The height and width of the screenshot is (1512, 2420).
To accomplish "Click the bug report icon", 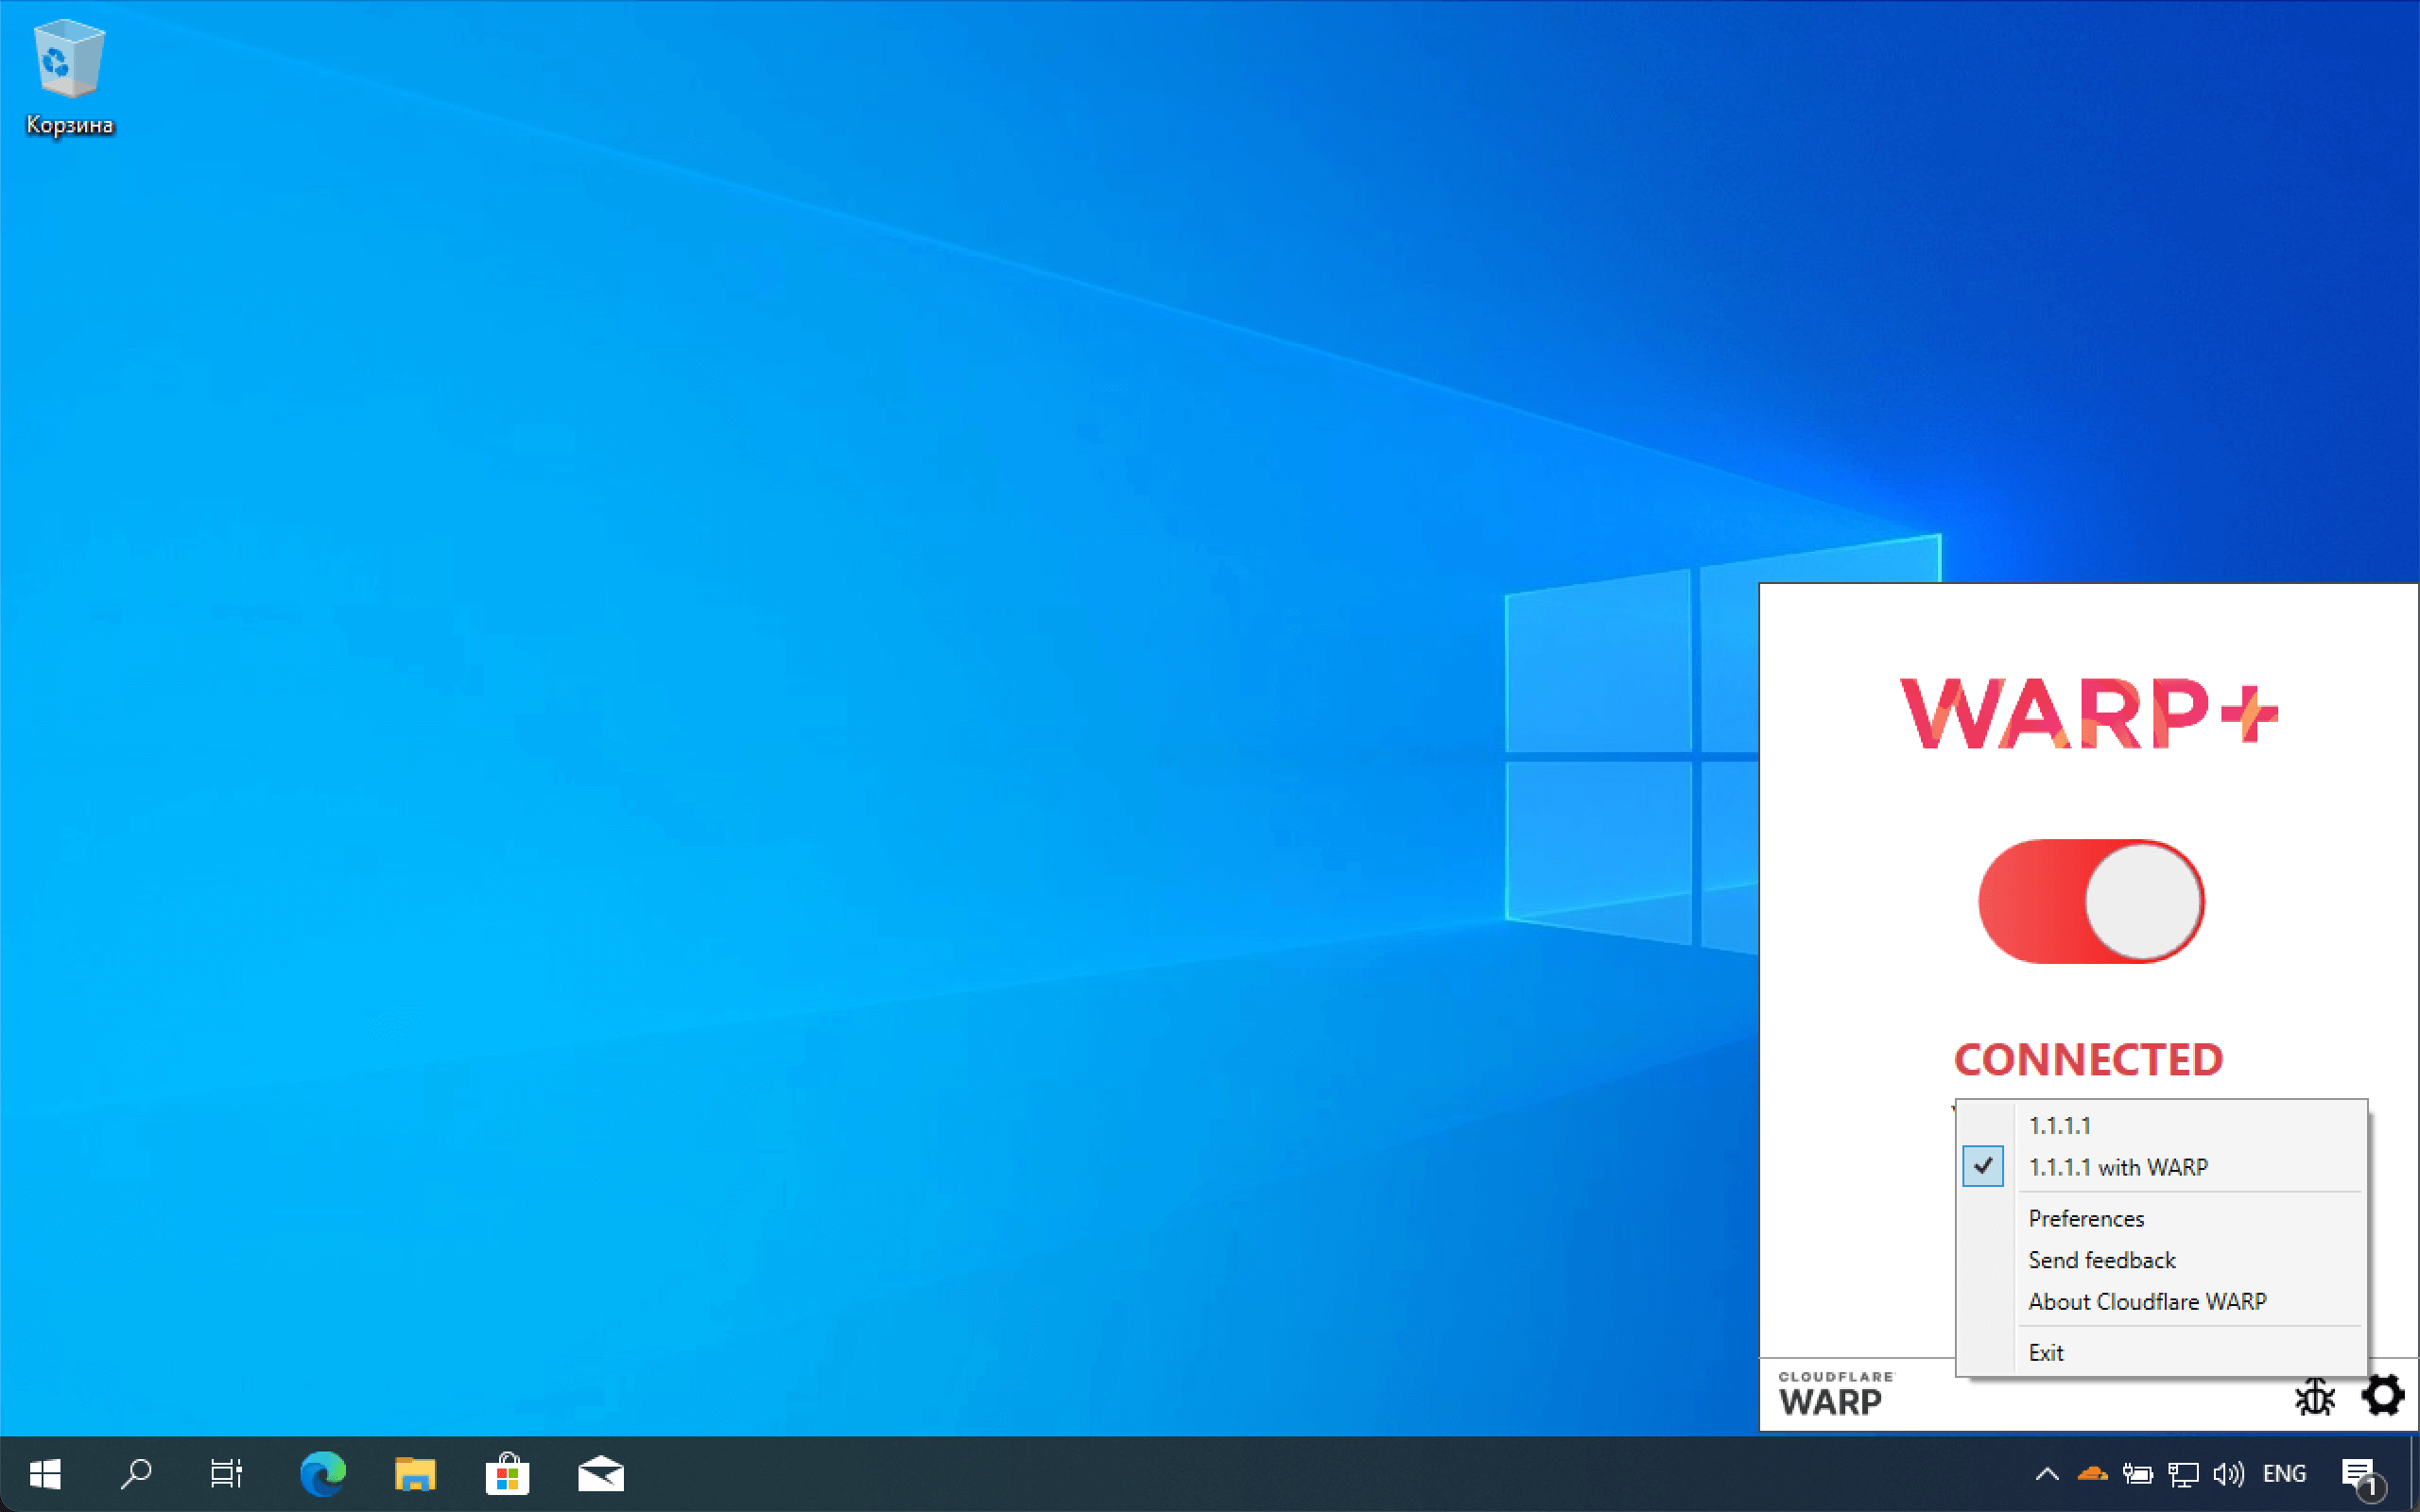I will tap(2314, 1397).
